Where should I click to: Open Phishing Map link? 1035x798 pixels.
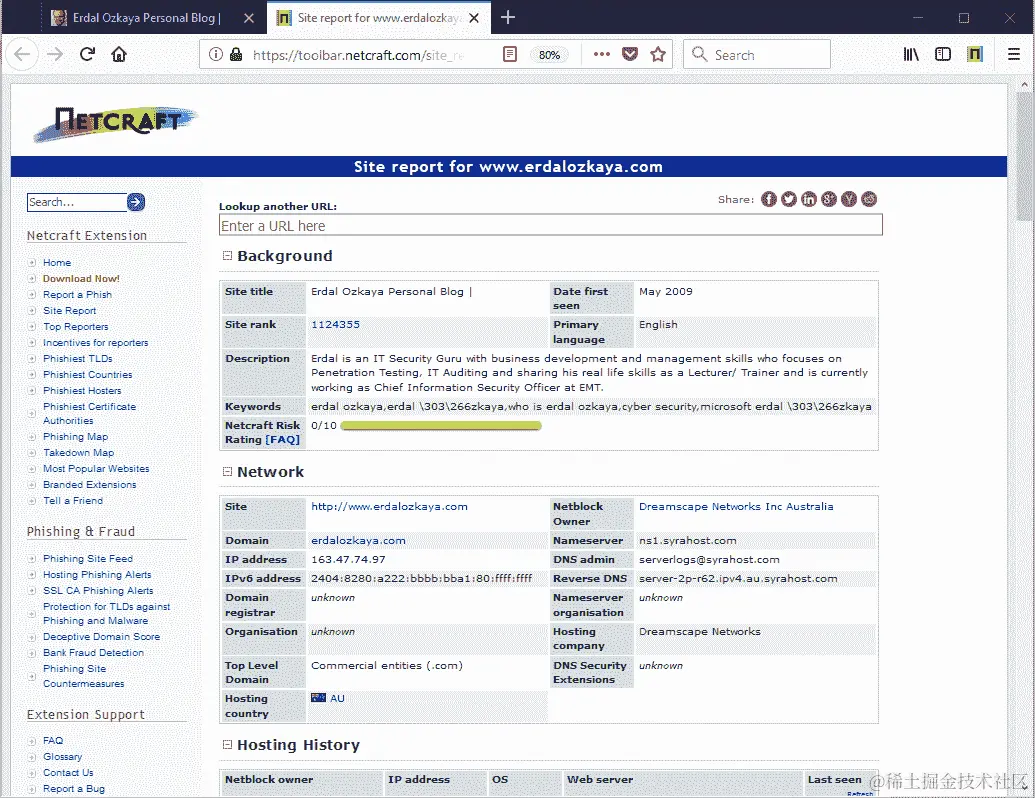75,436
